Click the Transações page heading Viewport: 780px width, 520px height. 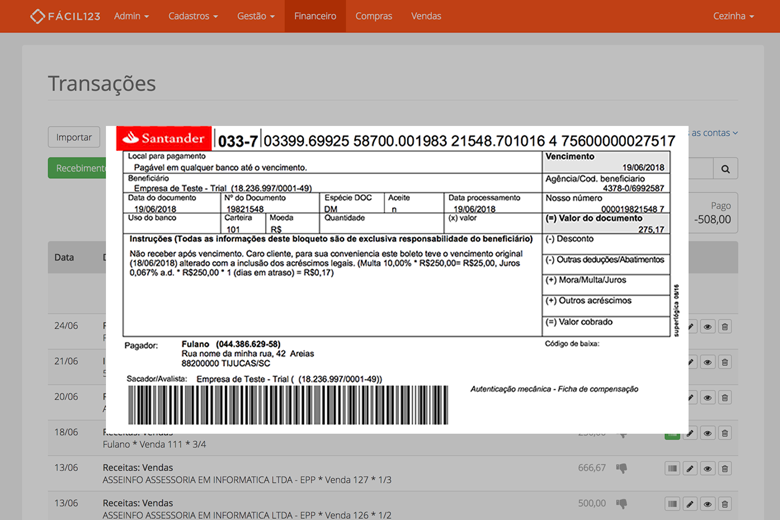coord(102,84)
